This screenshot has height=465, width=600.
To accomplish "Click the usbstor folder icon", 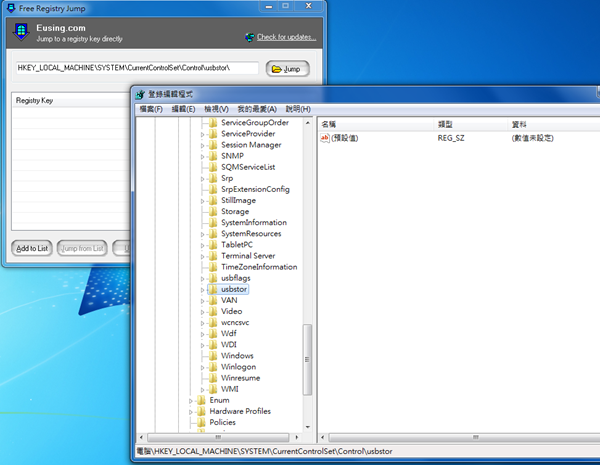I will pyautogui.click(x=212, y=289).
